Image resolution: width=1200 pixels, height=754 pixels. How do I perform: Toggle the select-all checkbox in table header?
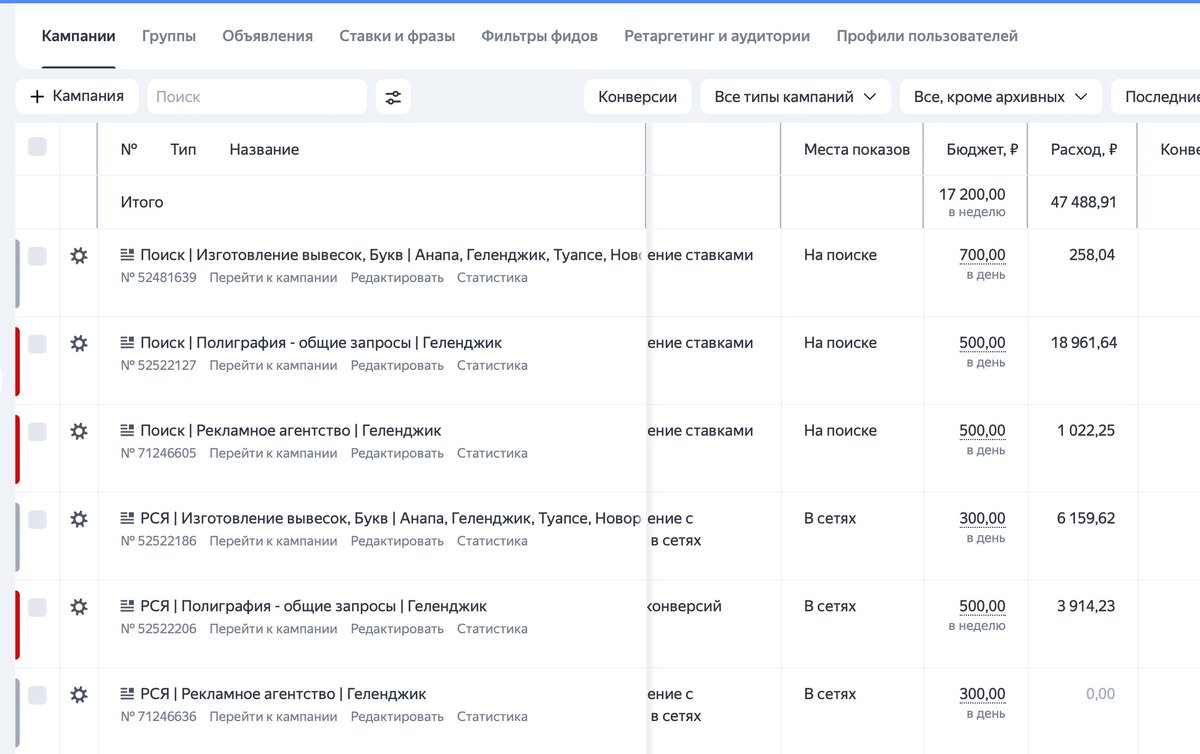(x=37, y=147)
